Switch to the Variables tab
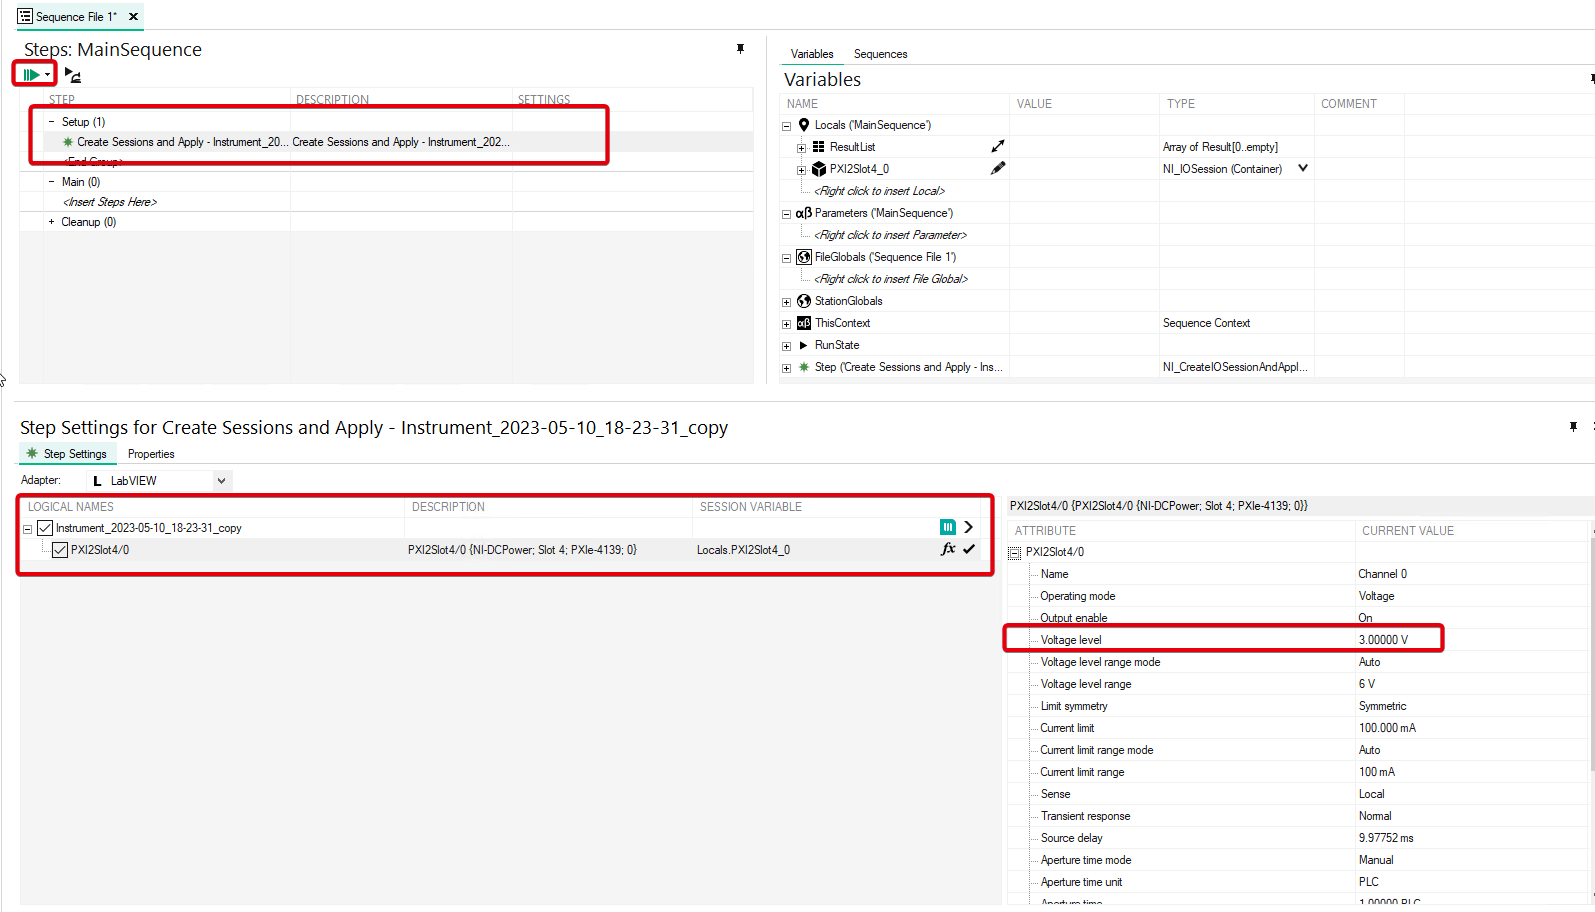 [x=811, y=54]
